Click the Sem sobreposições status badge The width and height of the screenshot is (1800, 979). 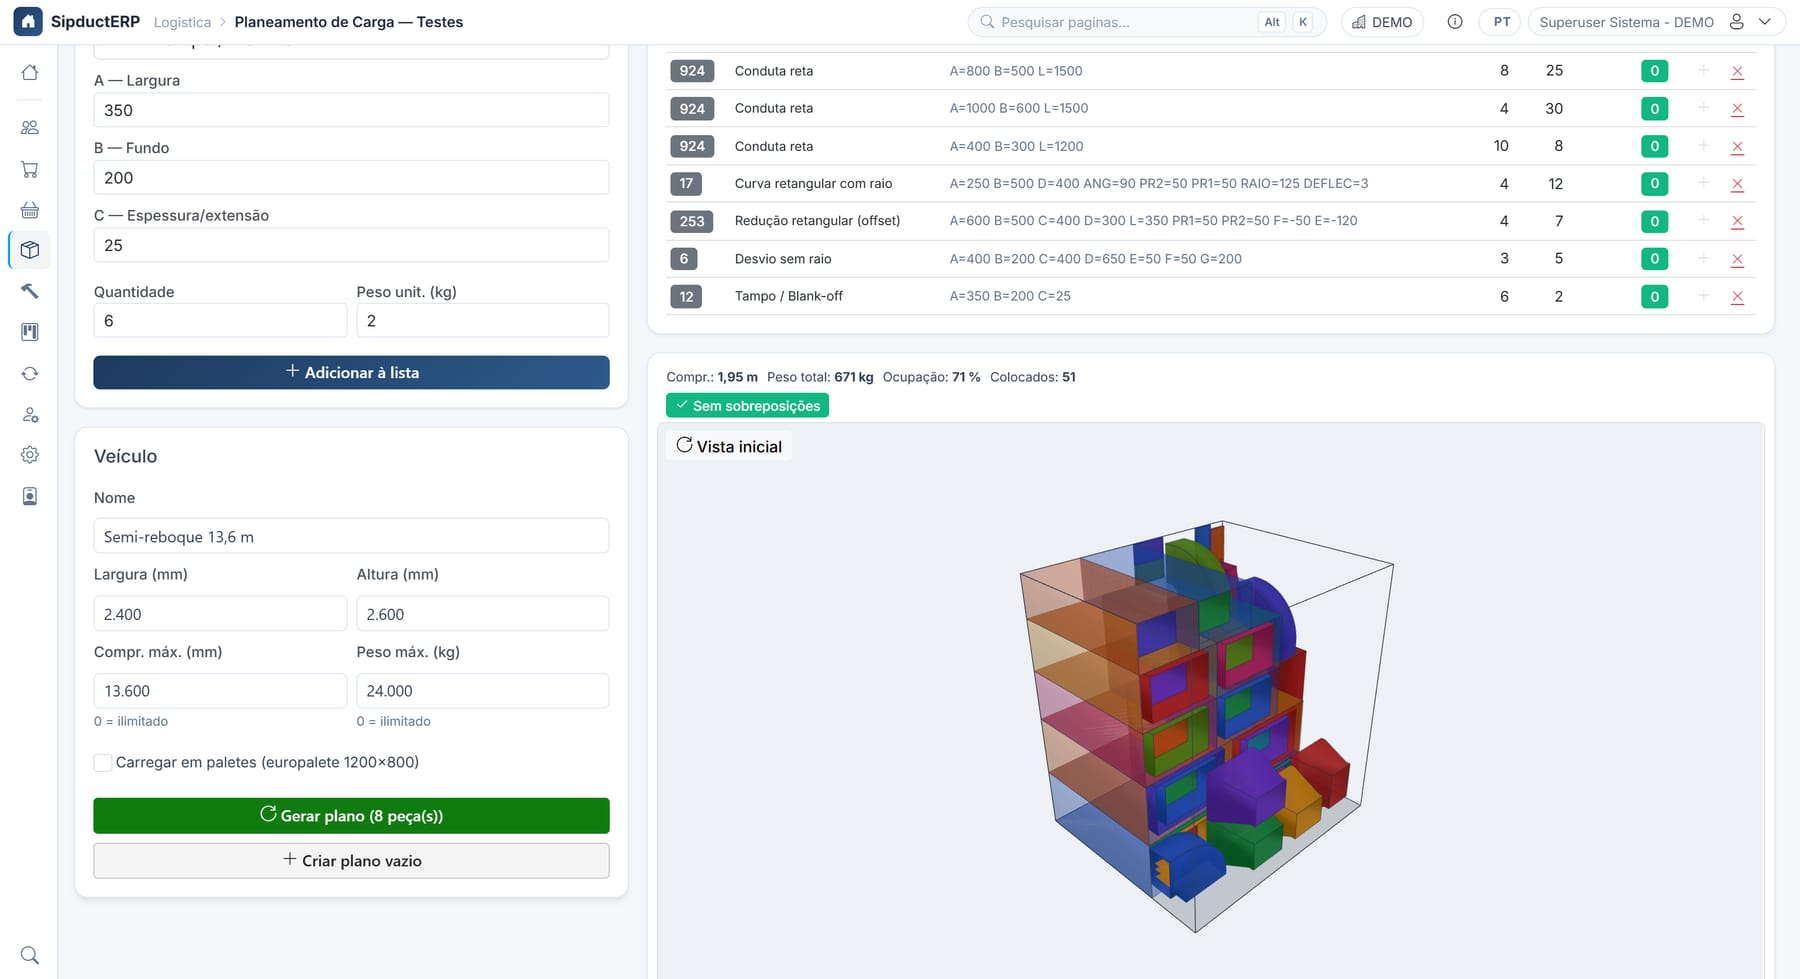747,405
